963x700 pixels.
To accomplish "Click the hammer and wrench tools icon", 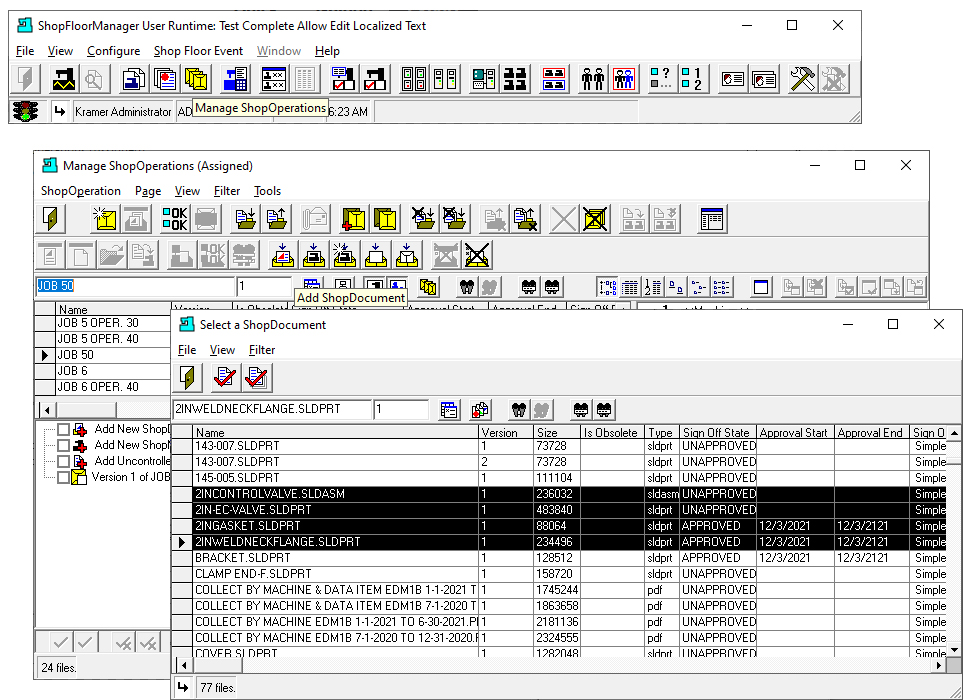I will (802, 79).
